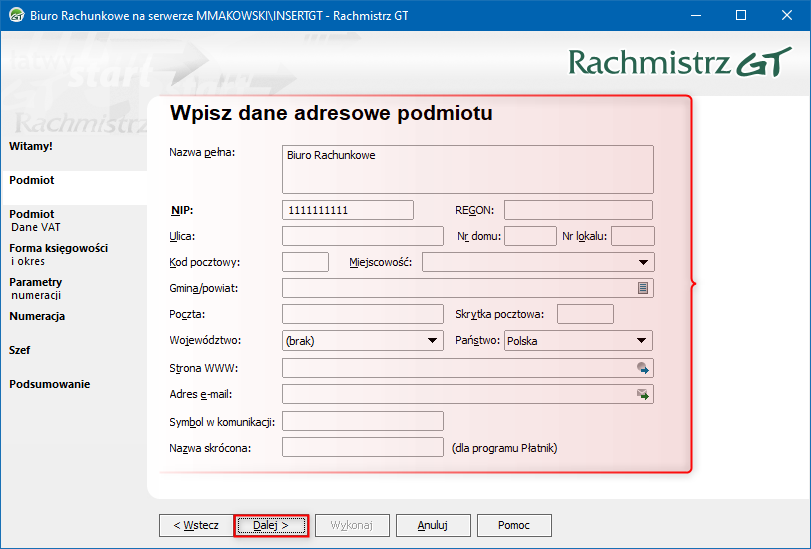Focus the Nr domu field

[530, 236]
